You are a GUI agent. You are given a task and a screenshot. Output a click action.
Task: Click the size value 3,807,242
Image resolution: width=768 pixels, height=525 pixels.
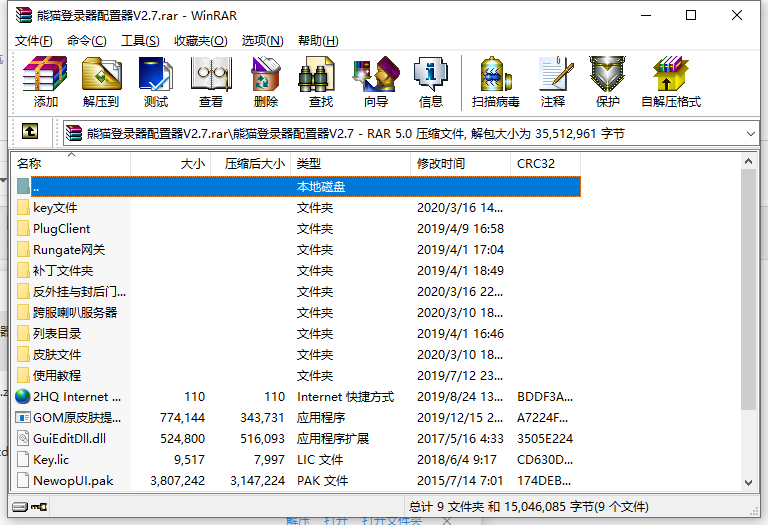[177, 481]
